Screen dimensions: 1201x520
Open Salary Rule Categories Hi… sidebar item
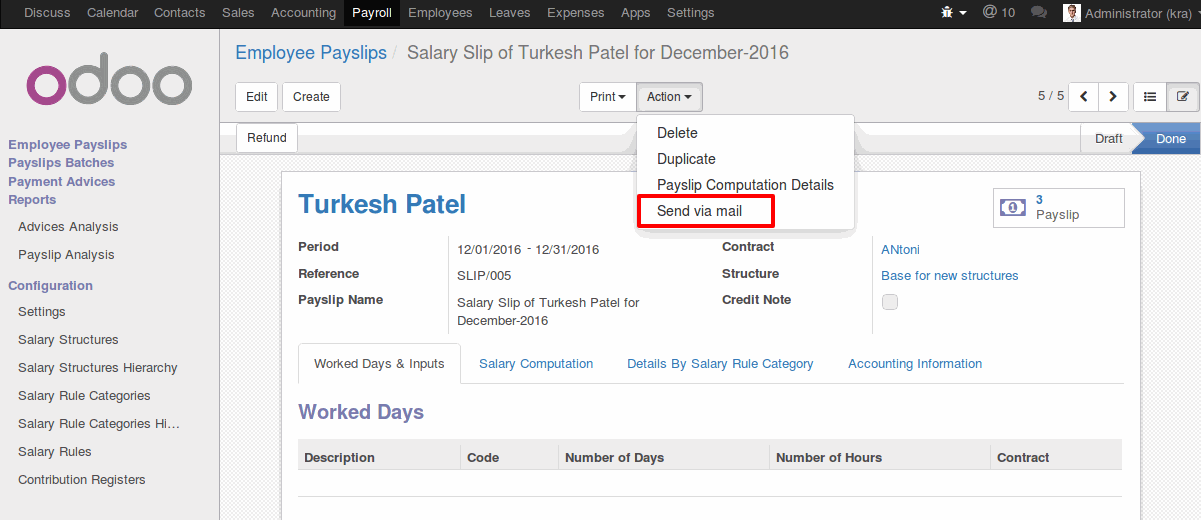(x=99, y=424)
